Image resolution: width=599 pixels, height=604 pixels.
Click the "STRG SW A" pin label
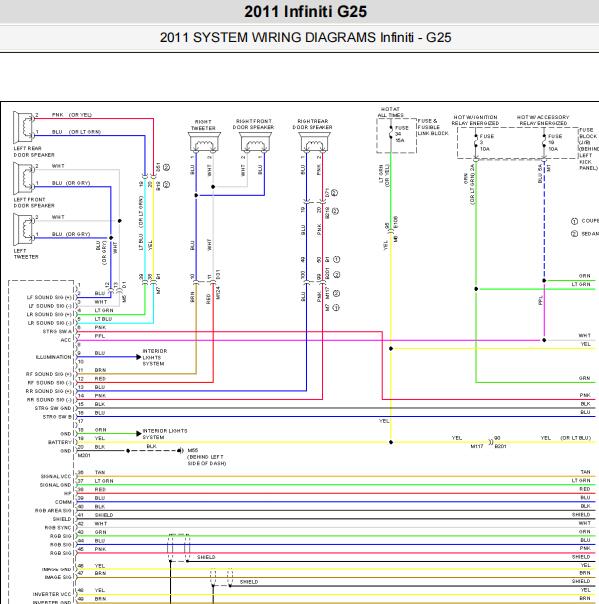point(57,331)
